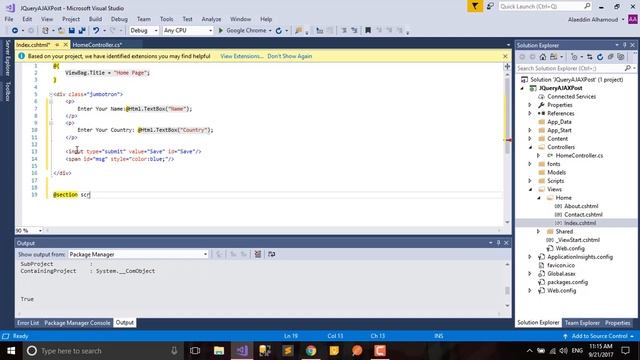The width and height of the screenshot is (640, 360).
Task: Toggle word wrap icon in Output toolbar
Action: pyautogui.click(x=271, y=254)
